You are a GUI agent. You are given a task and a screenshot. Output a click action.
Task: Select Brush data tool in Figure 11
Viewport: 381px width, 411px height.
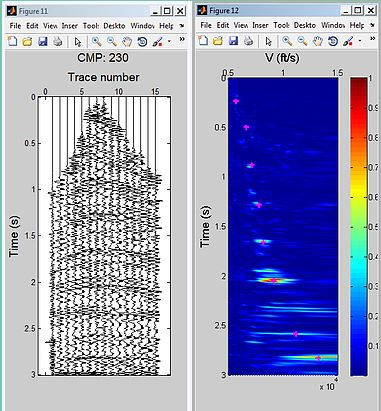pos(157,42)
